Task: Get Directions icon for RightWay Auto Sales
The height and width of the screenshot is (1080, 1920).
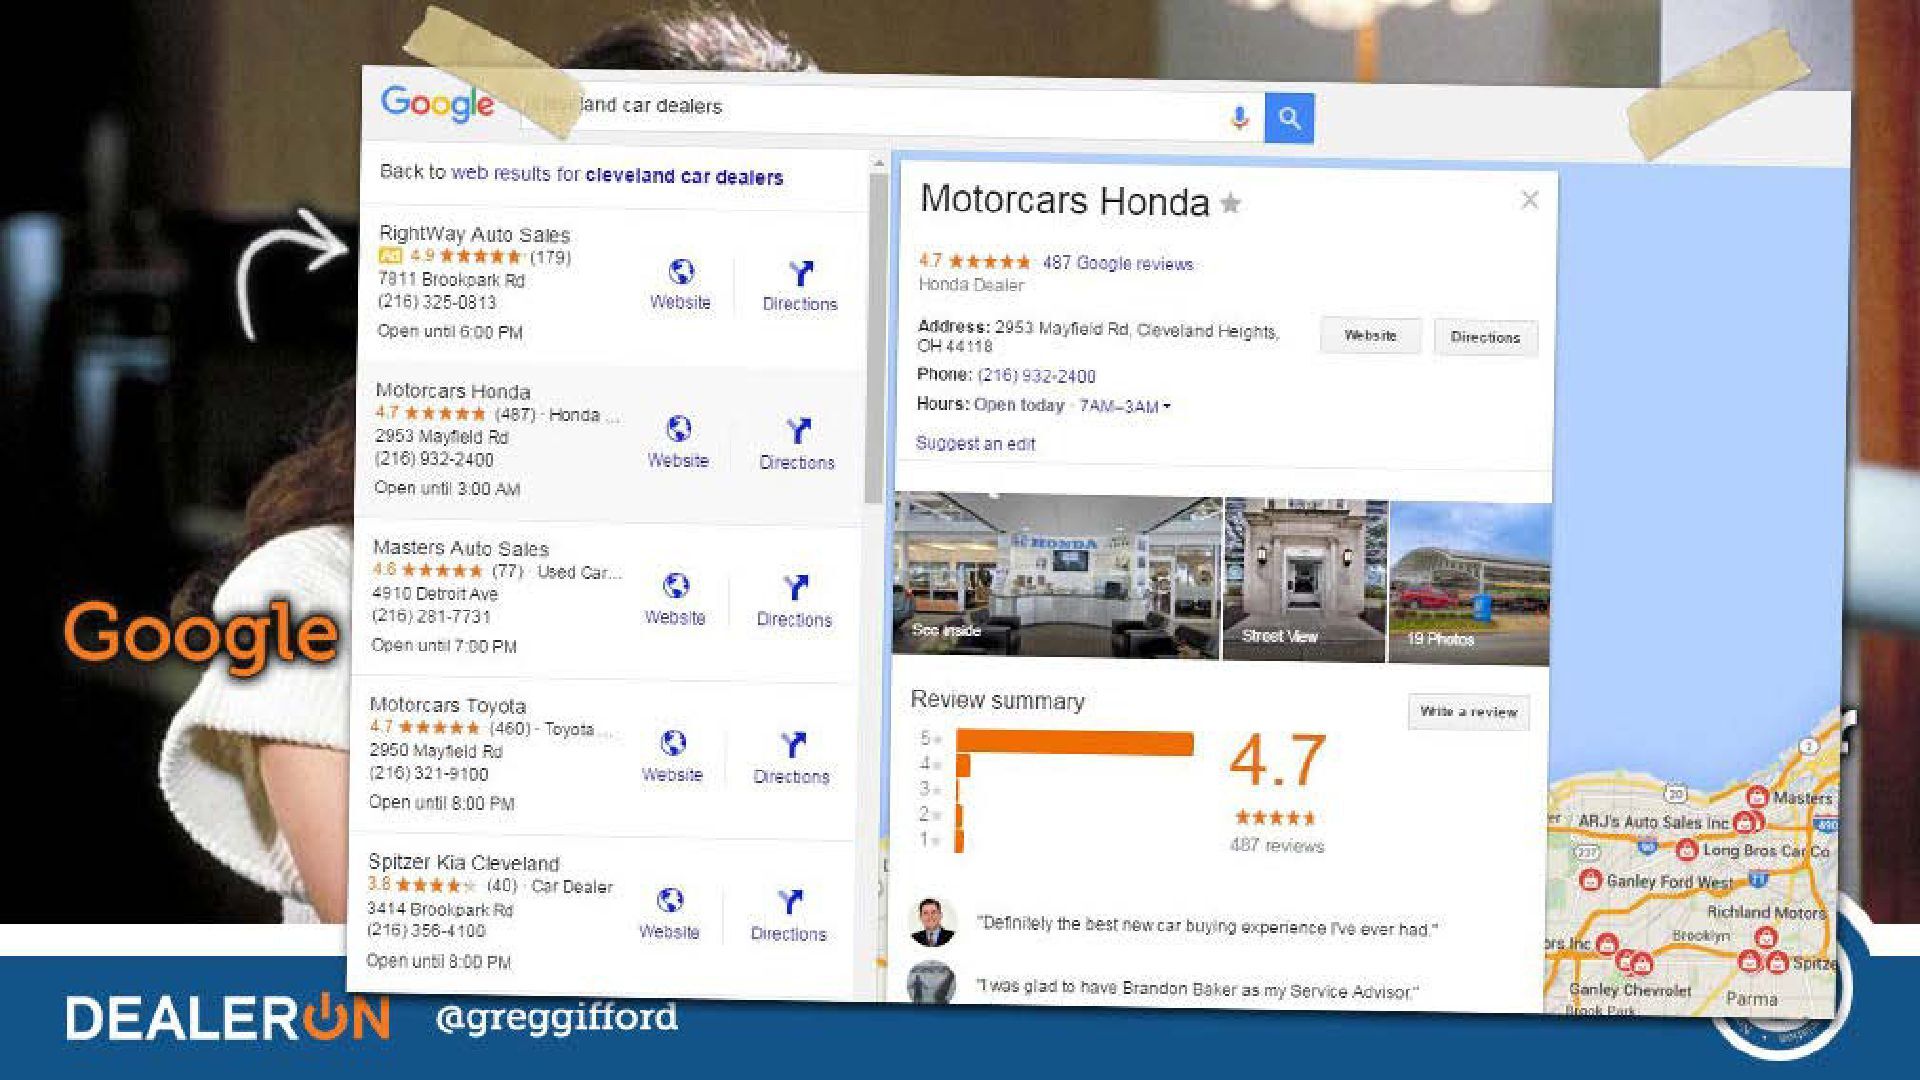Action: point(801,273)
